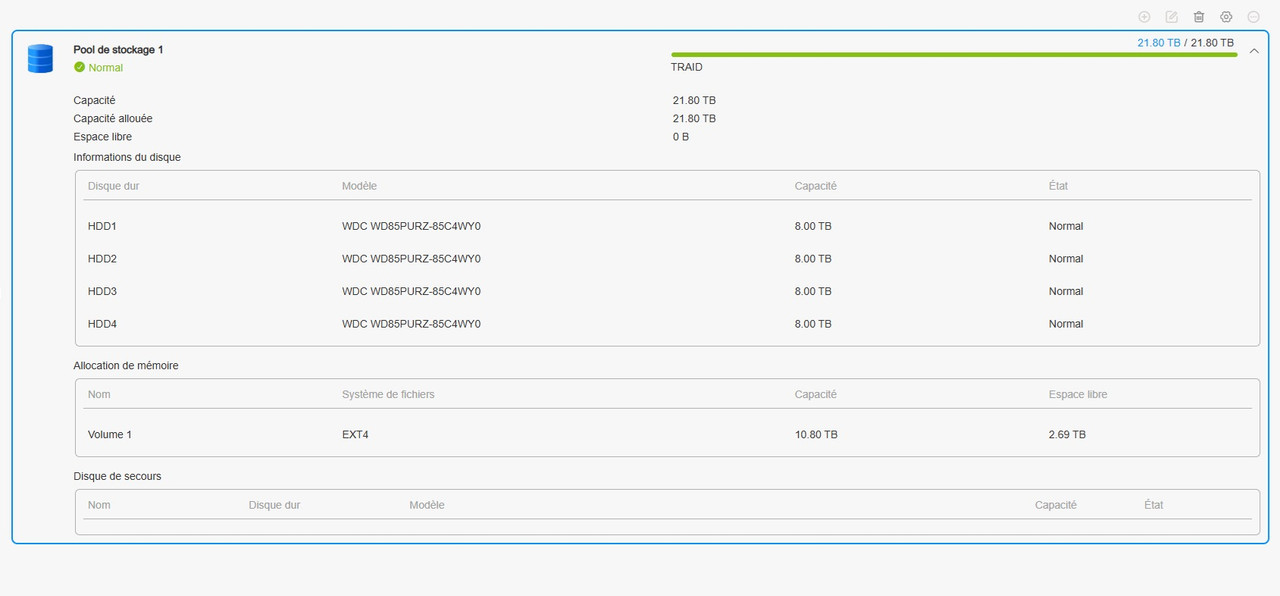The image size is (1280, 596).
Task: Click the 8.00 TB capacity of HDD4
Action: (x=813, y=324)
